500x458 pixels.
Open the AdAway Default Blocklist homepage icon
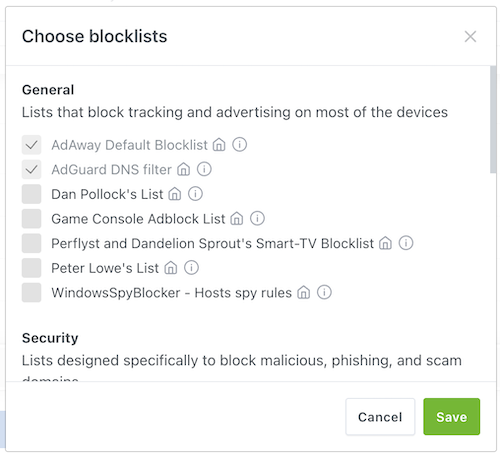pyautogui.click(x=219, y=145)
